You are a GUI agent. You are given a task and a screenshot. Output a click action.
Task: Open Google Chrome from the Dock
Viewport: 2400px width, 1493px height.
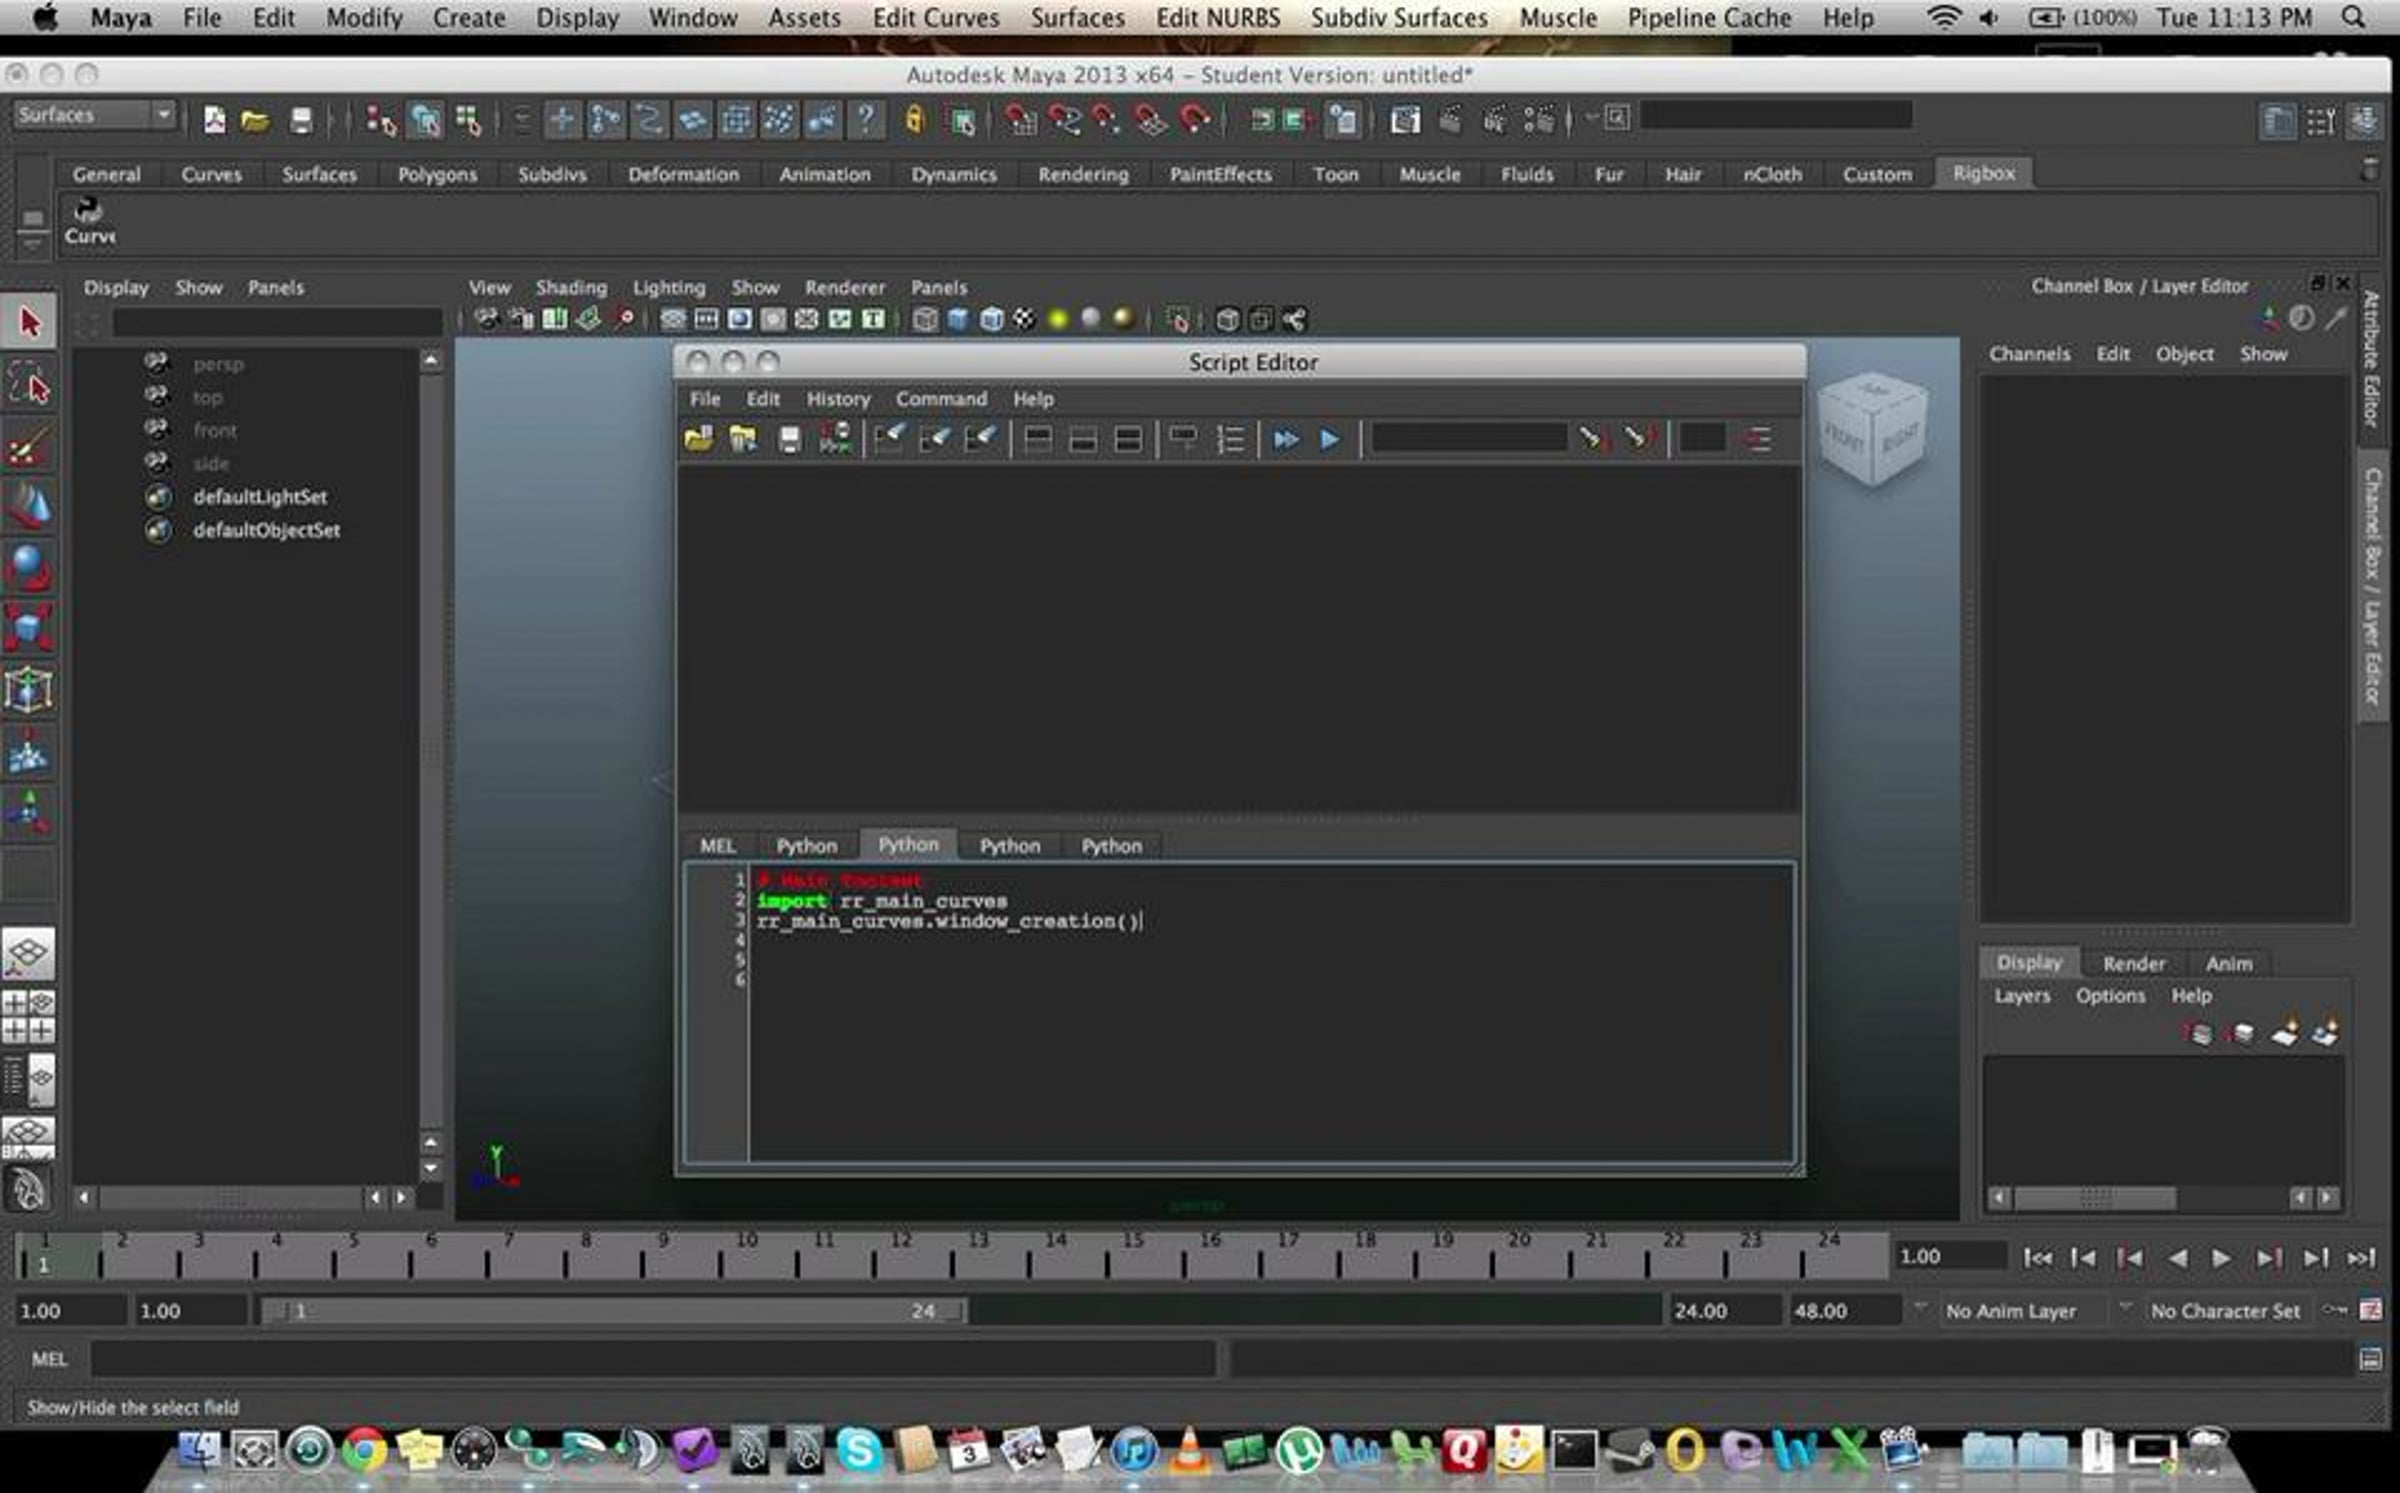point(364,1450)
